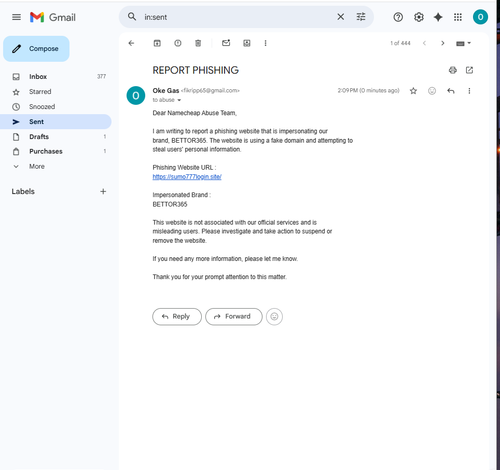
Task: Click the '2:09 PM' timestamp
Action: 368,91
